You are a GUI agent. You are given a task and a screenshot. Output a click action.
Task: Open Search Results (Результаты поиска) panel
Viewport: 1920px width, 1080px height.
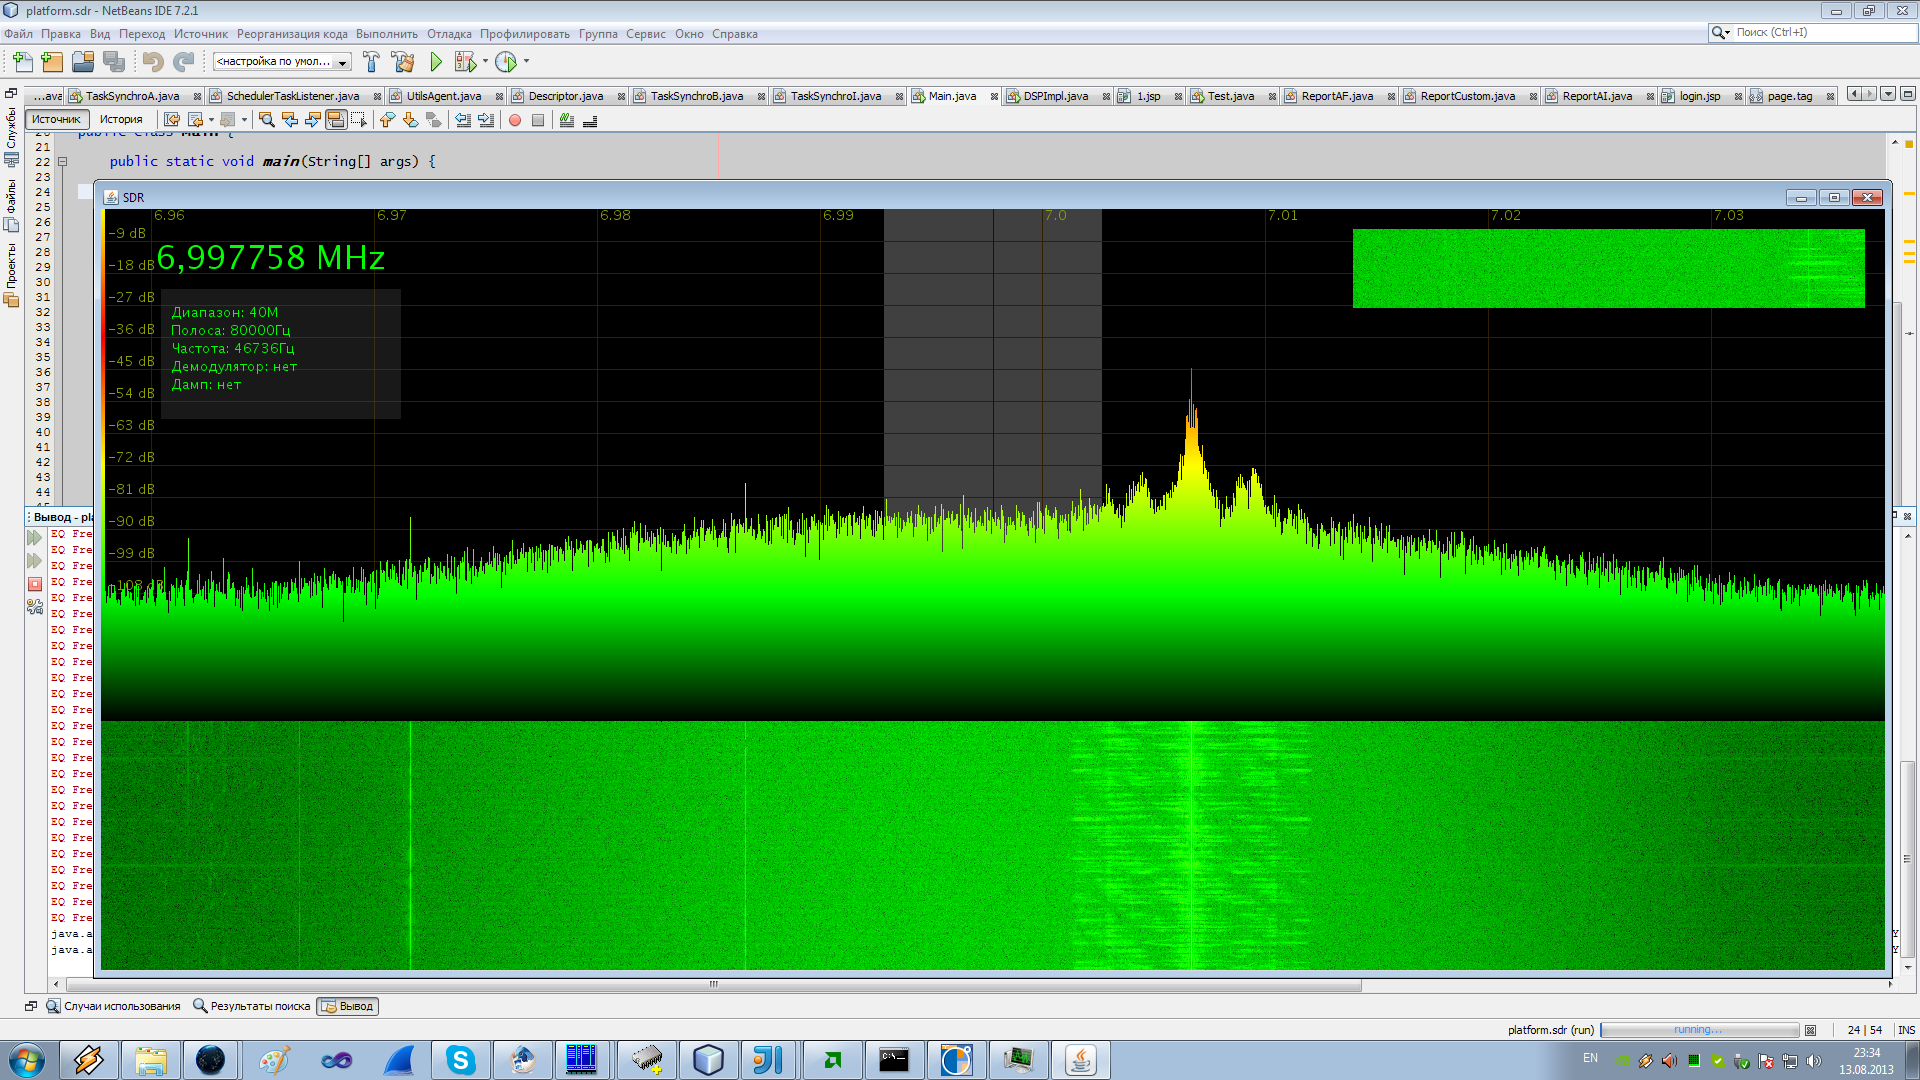pos(251,1006)
